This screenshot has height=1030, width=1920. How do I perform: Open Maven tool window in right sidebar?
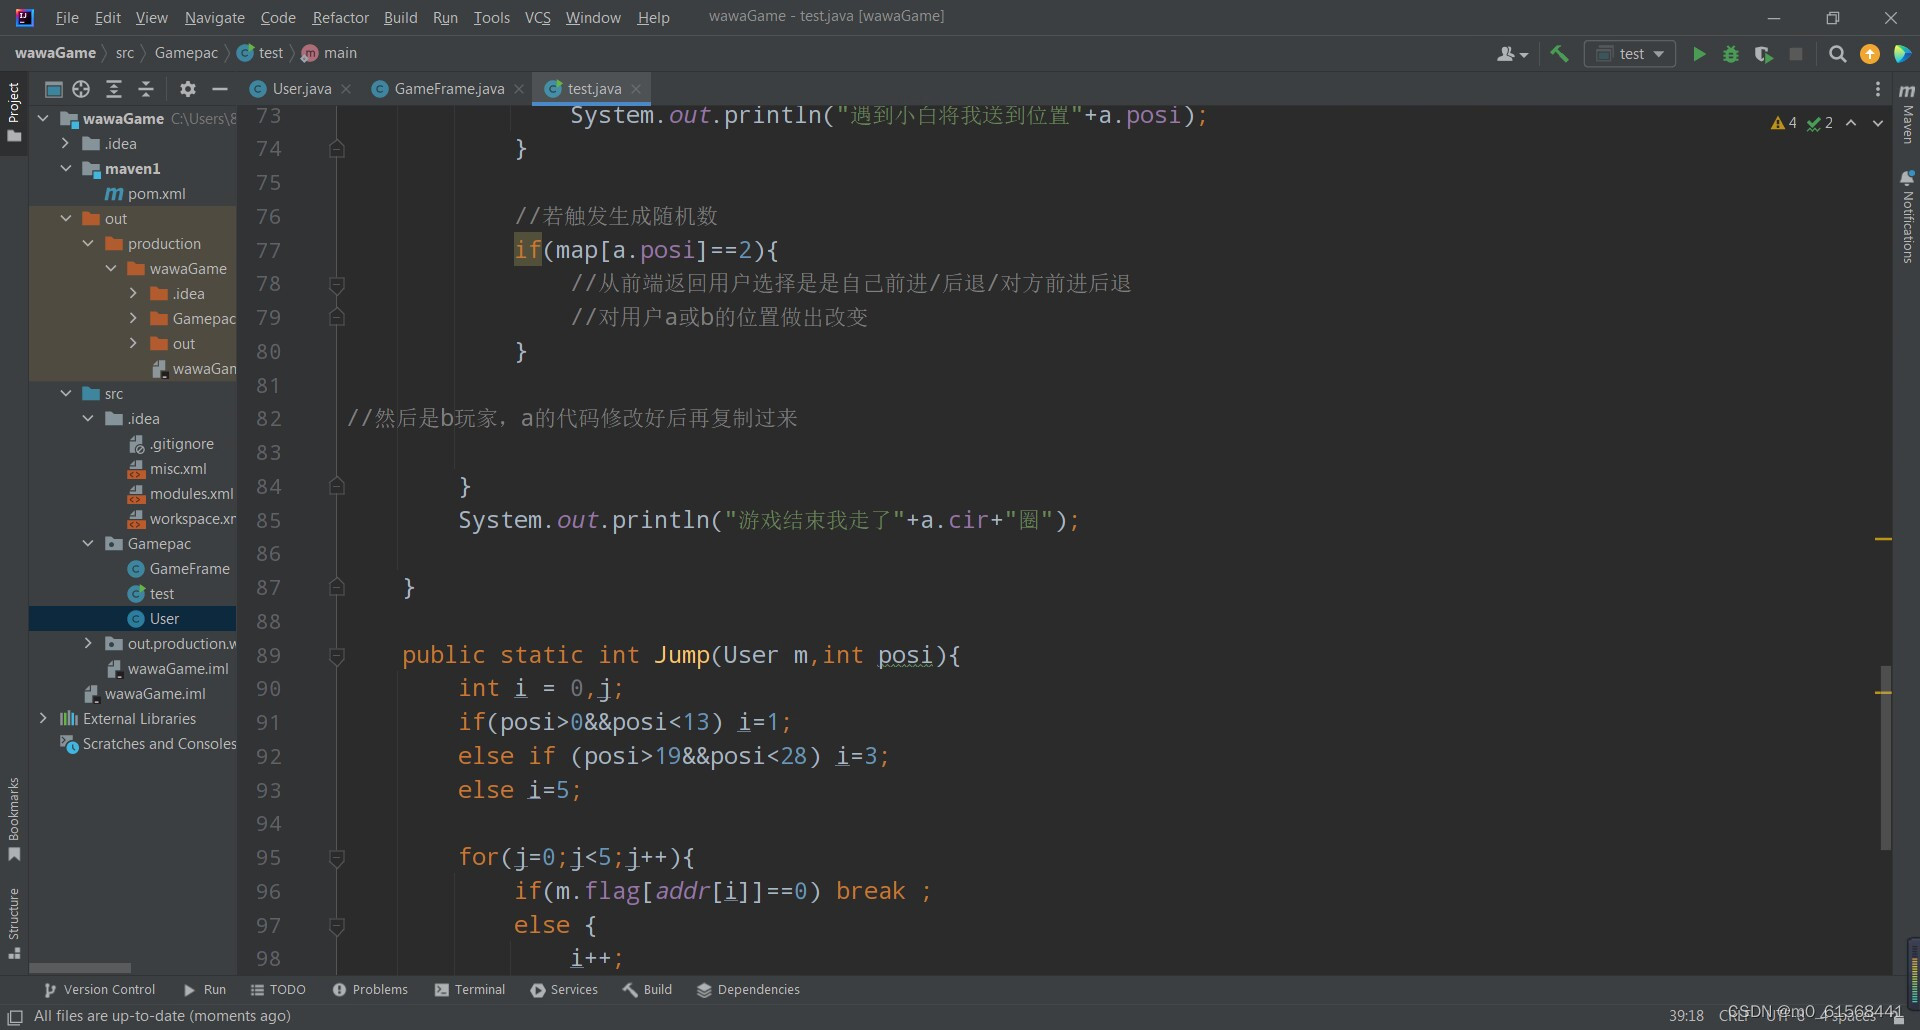coord(1907,114)
